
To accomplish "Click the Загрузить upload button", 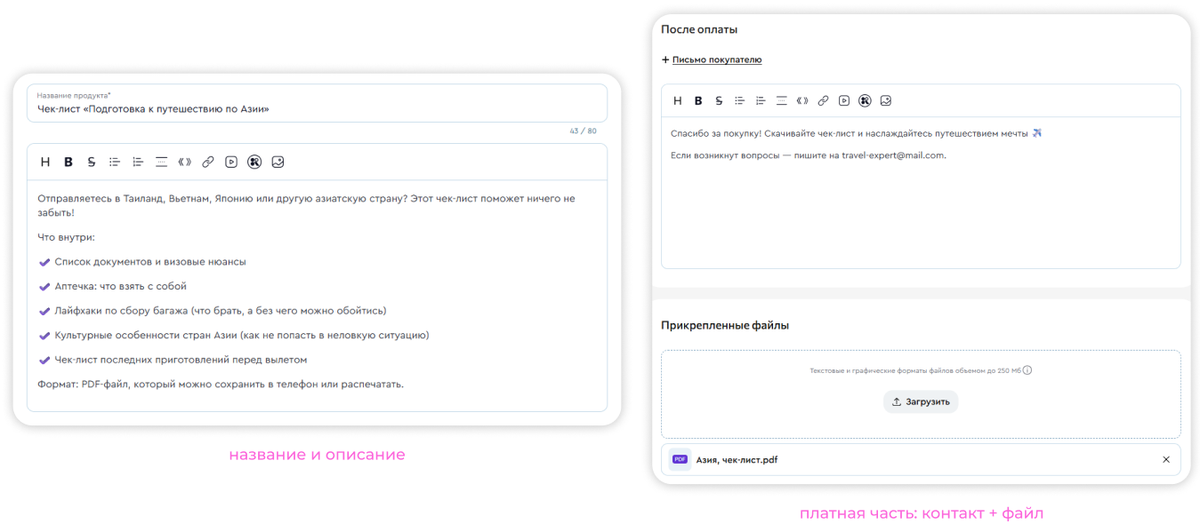I will coord(920,402).
